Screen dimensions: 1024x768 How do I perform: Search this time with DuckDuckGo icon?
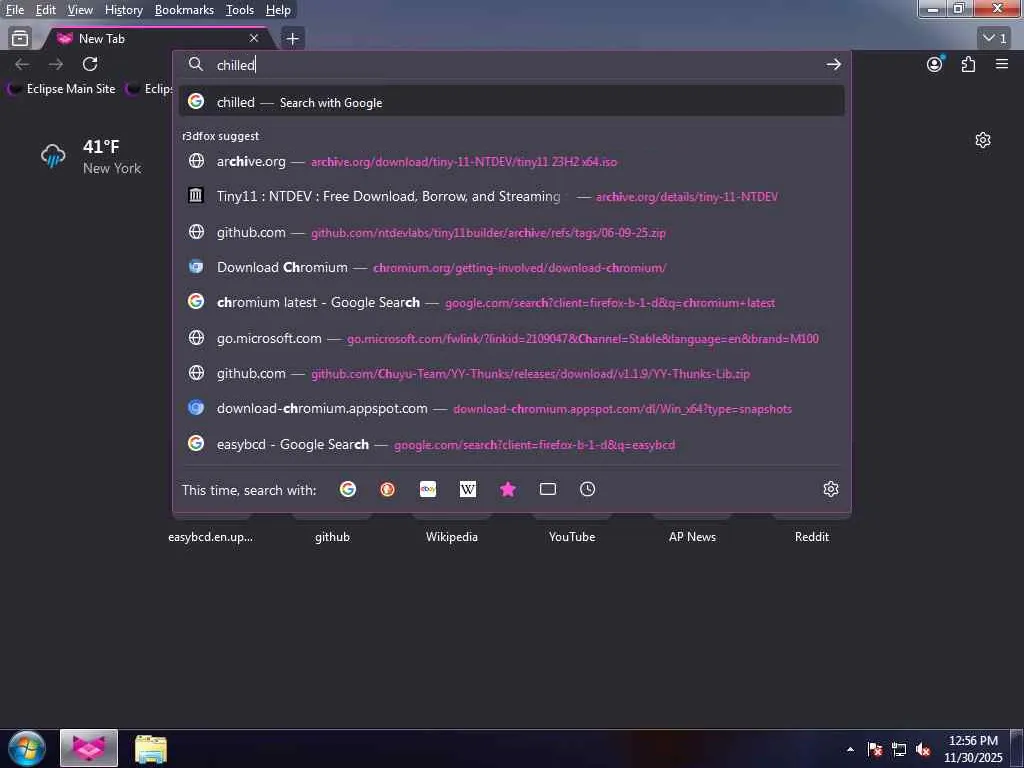click(388, 489)
